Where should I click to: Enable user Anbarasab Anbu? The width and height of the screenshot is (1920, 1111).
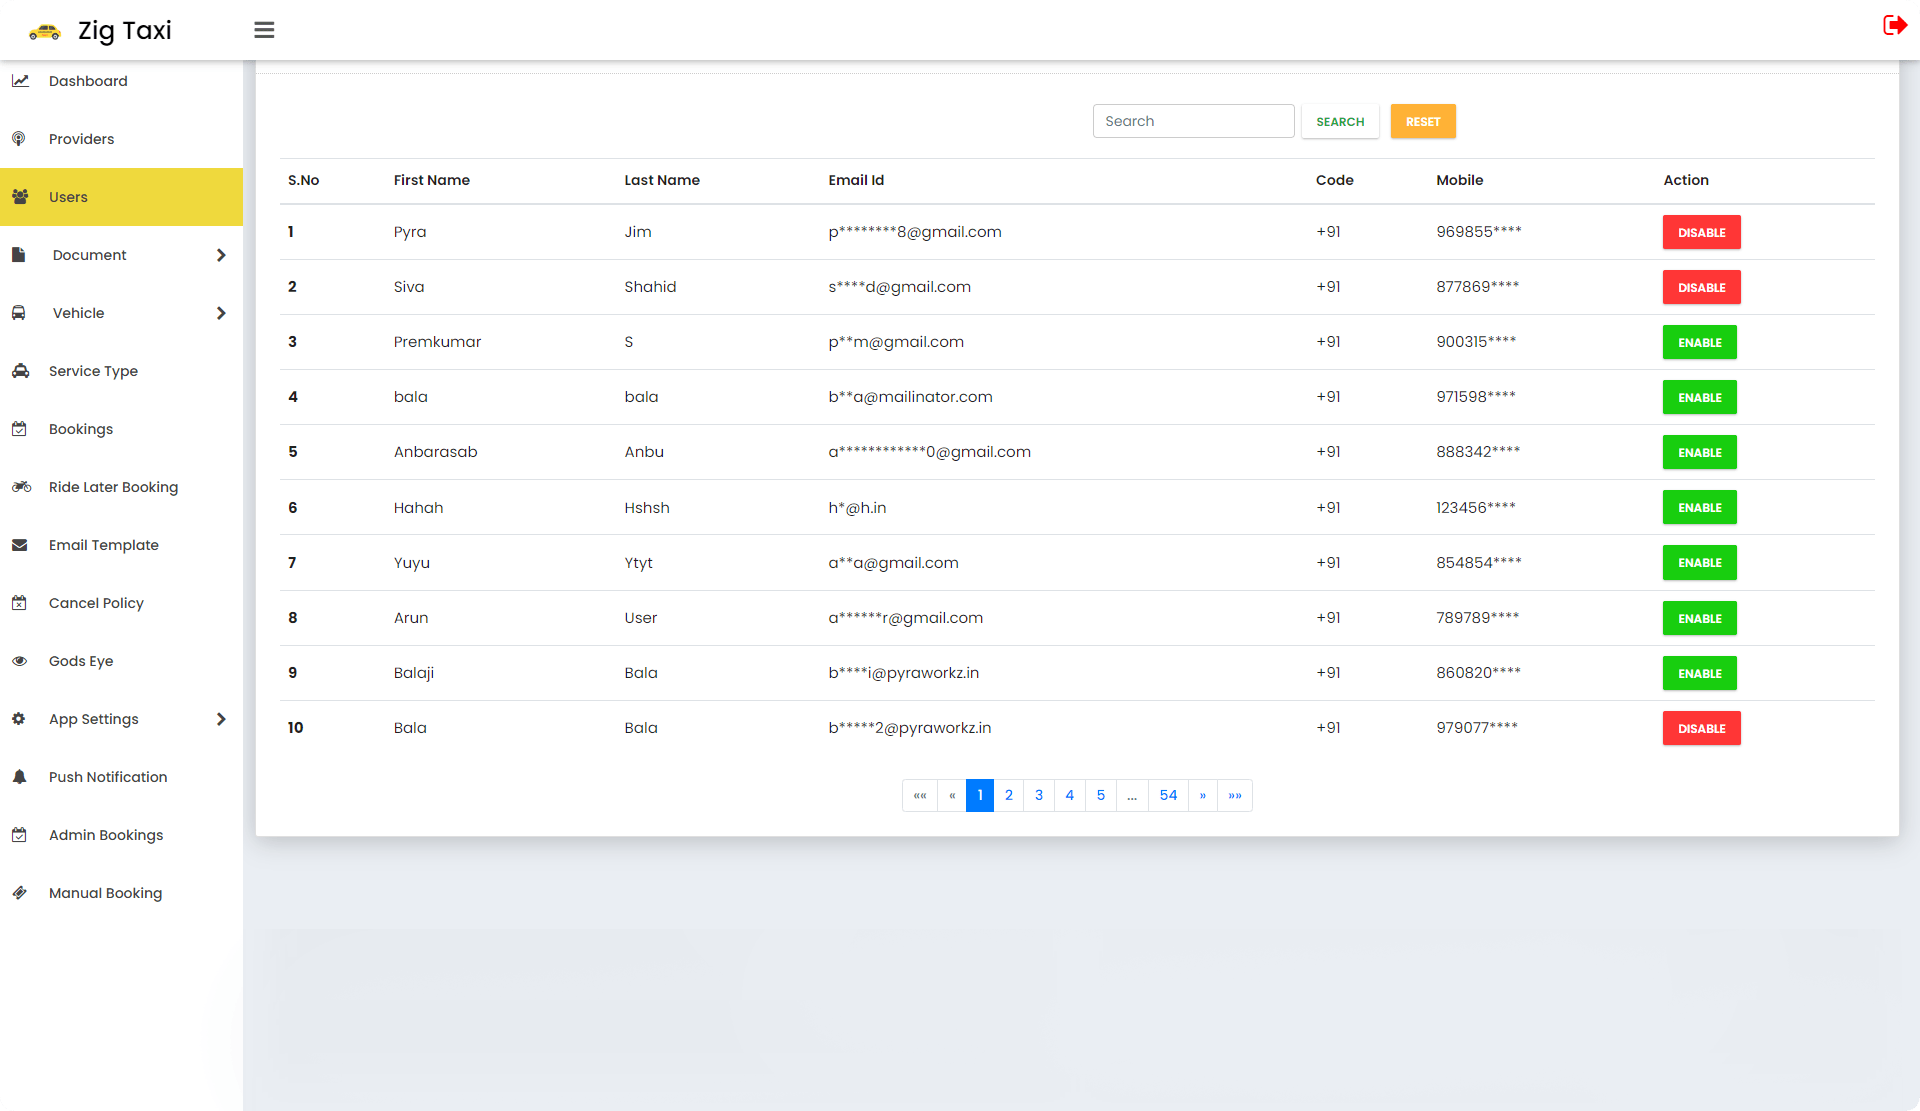[1699, 452]
